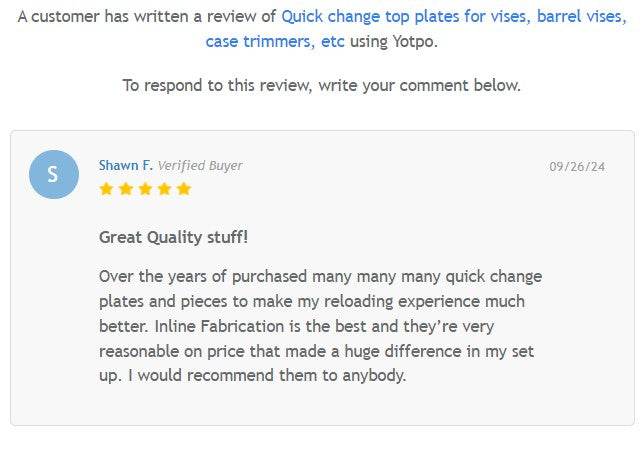Screen dimensions: 642x451
Task: Click the "Verified Buyer" label
Action: pyautogui.click(x=200, y=166)
